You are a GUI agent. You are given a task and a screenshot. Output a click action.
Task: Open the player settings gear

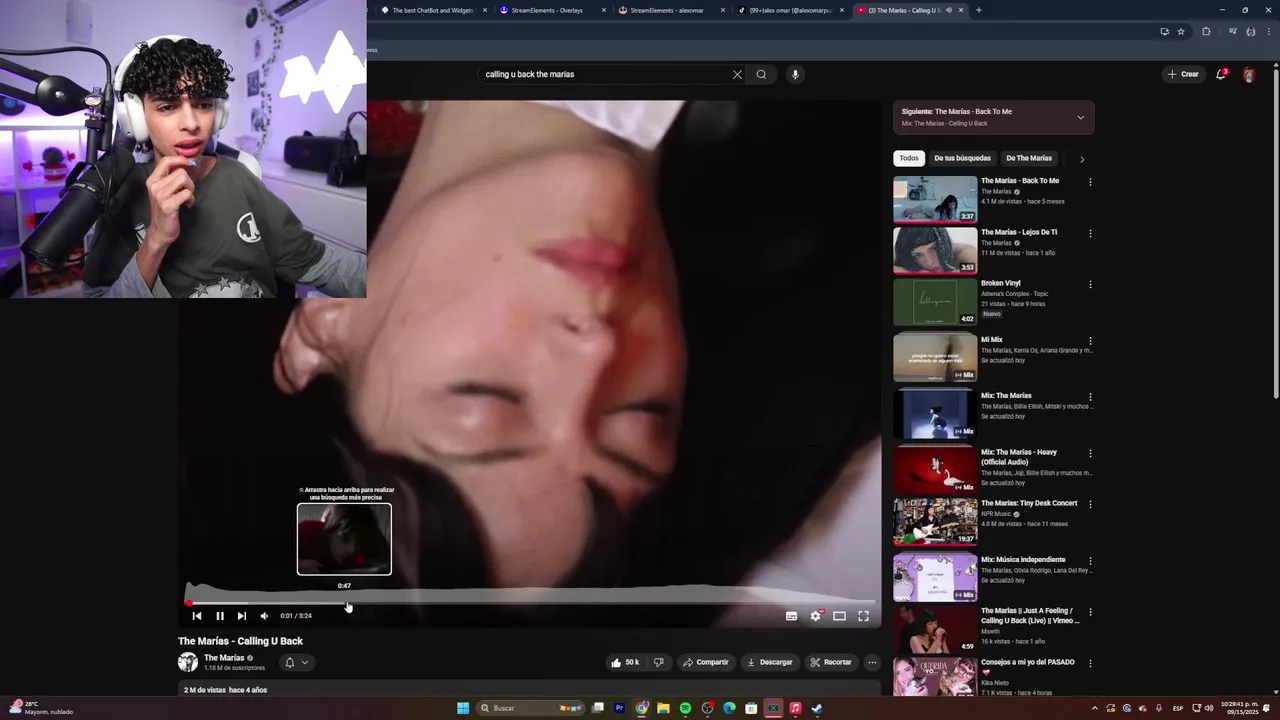[x=815, y=616]
